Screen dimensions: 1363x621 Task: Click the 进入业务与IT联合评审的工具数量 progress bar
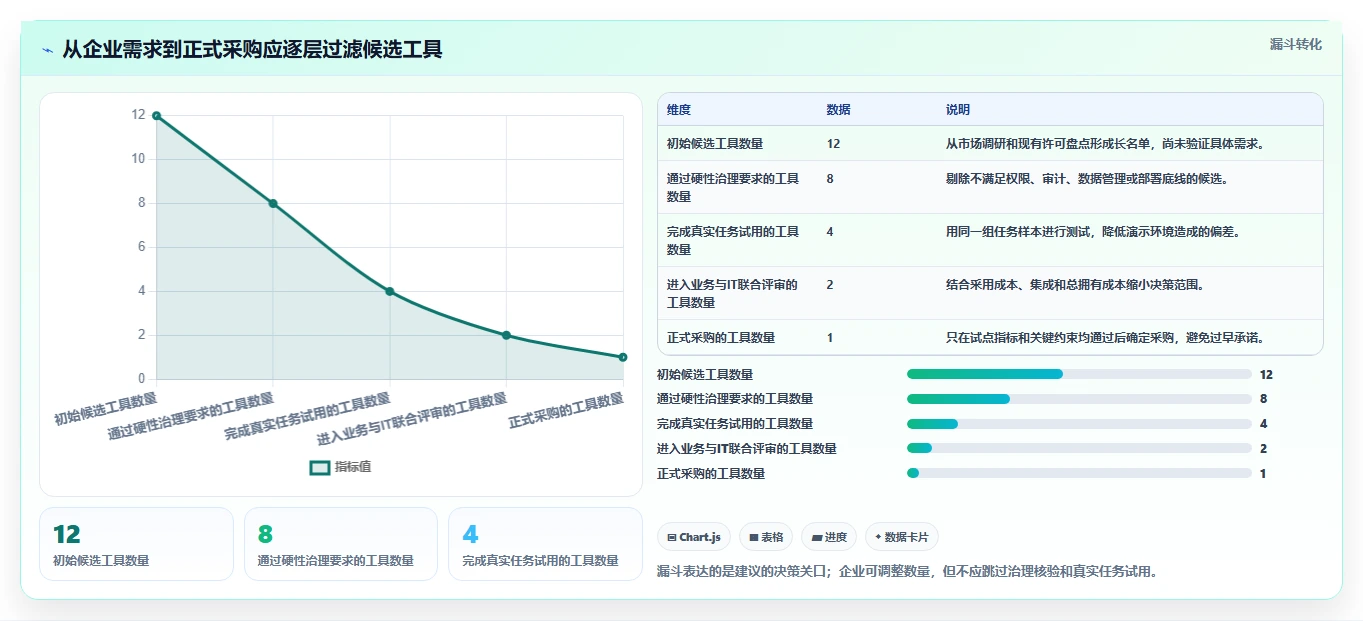pos(1079,449)
